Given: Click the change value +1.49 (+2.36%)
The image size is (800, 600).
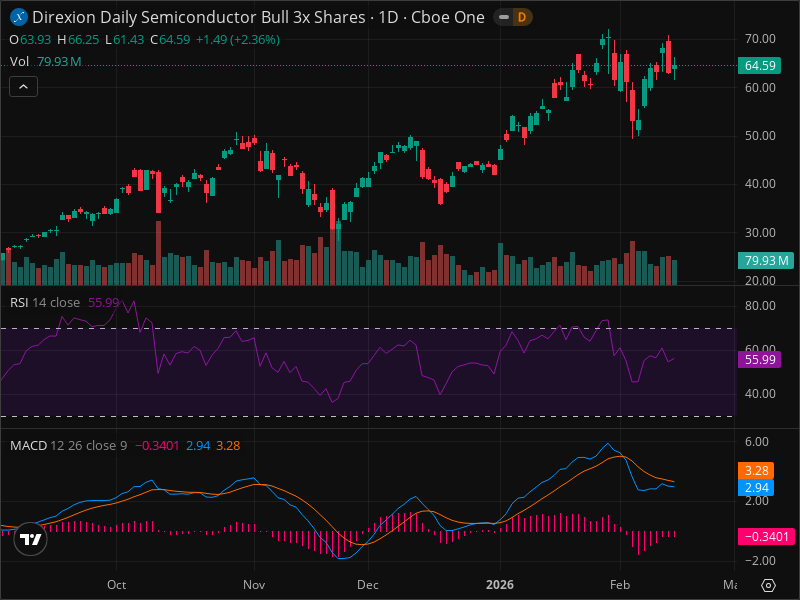Looking at the screenshot, I should (x=238, y=40).
